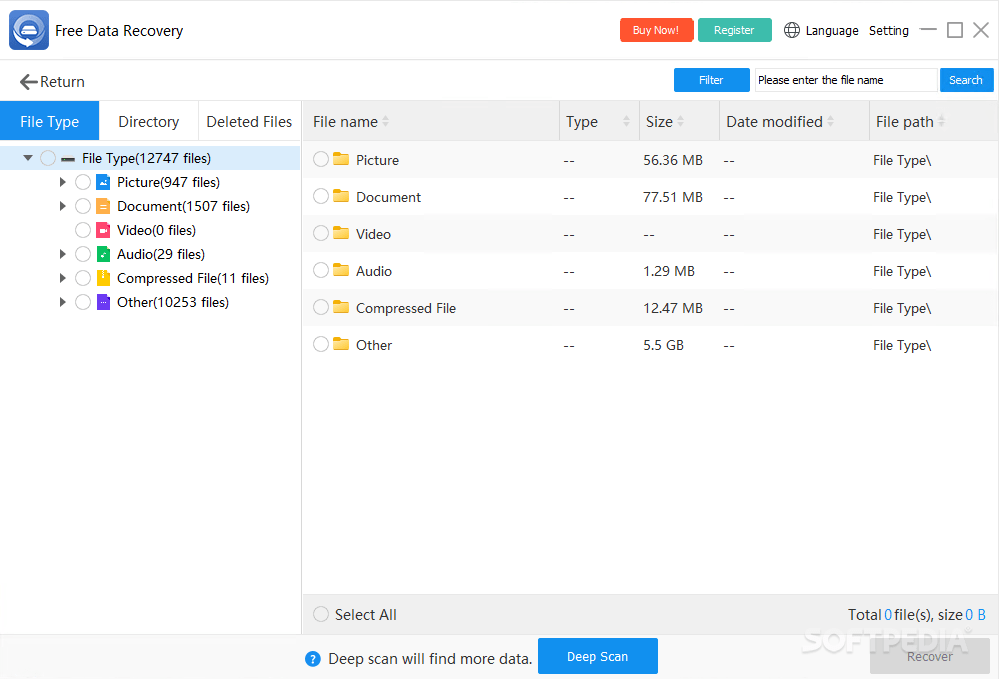
Task: Go back with the Return link
Action: click(x=52, y=82)
